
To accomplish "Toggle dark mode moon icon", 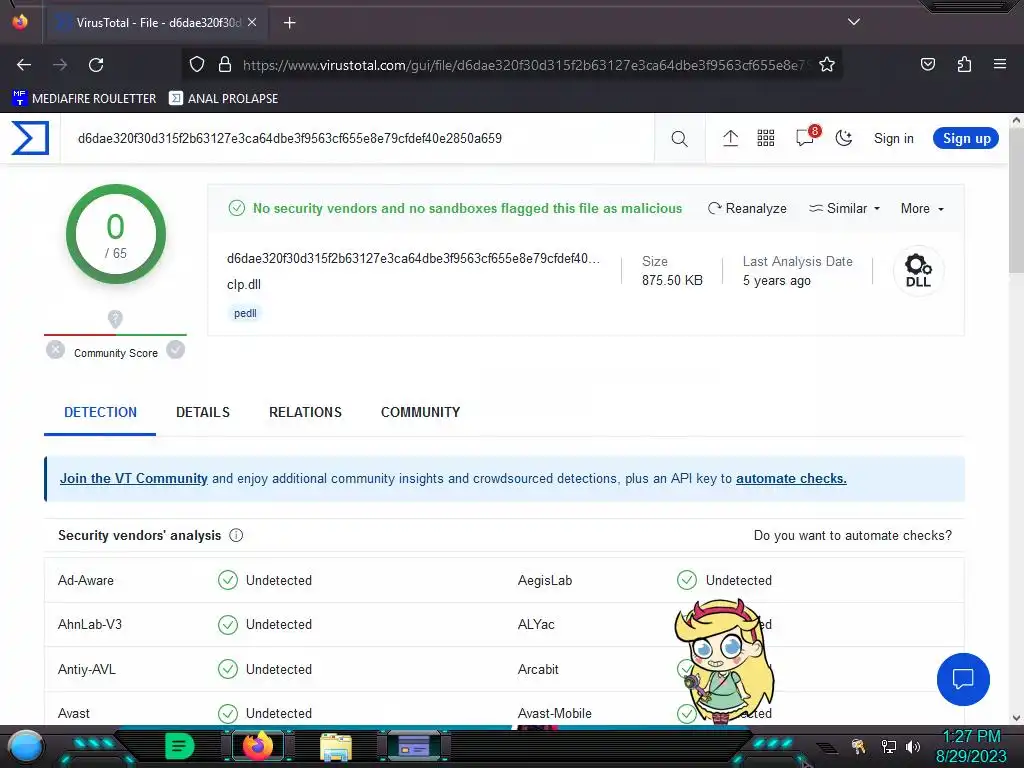I will point(844,138).
